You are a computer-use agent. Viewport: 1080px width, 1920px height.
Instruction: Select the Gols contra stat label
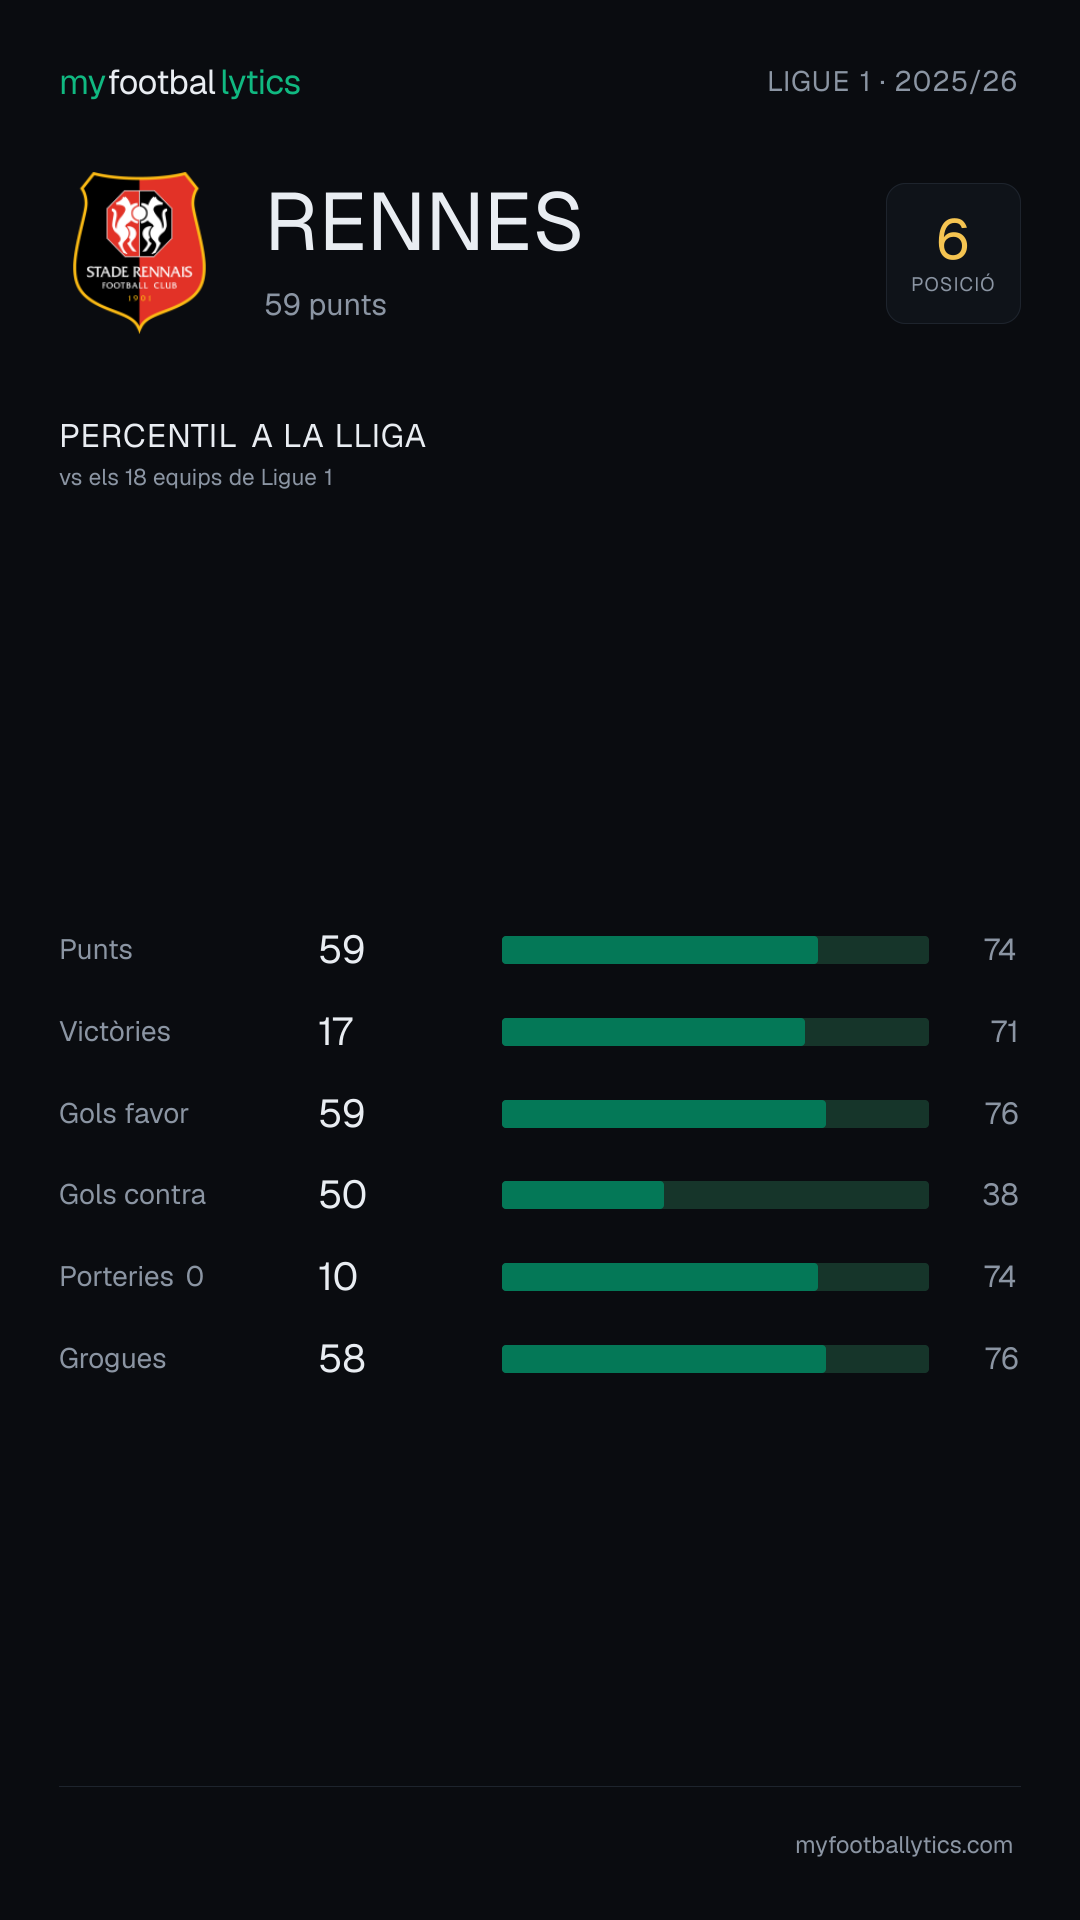133,1195
